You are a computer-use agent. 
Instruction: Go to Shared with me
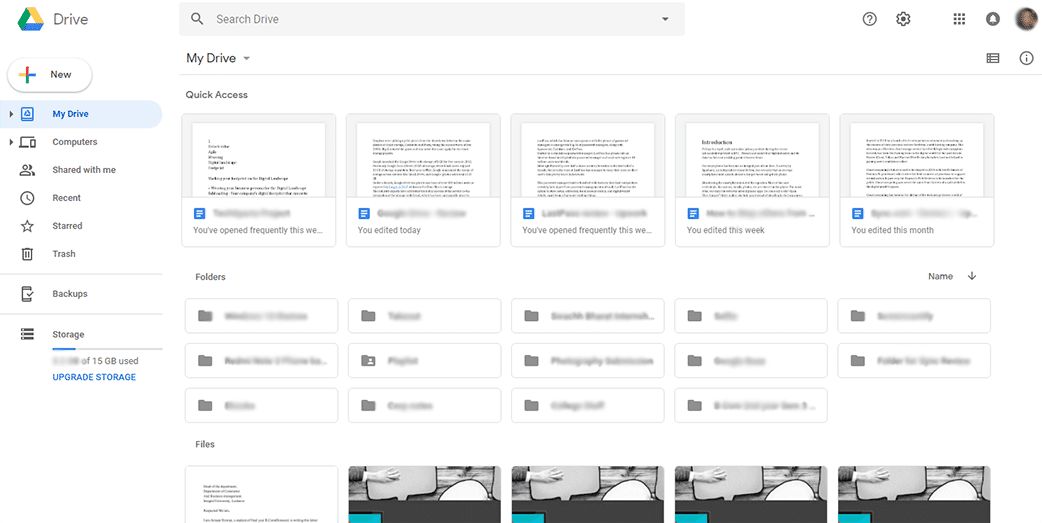pos(83,170)
